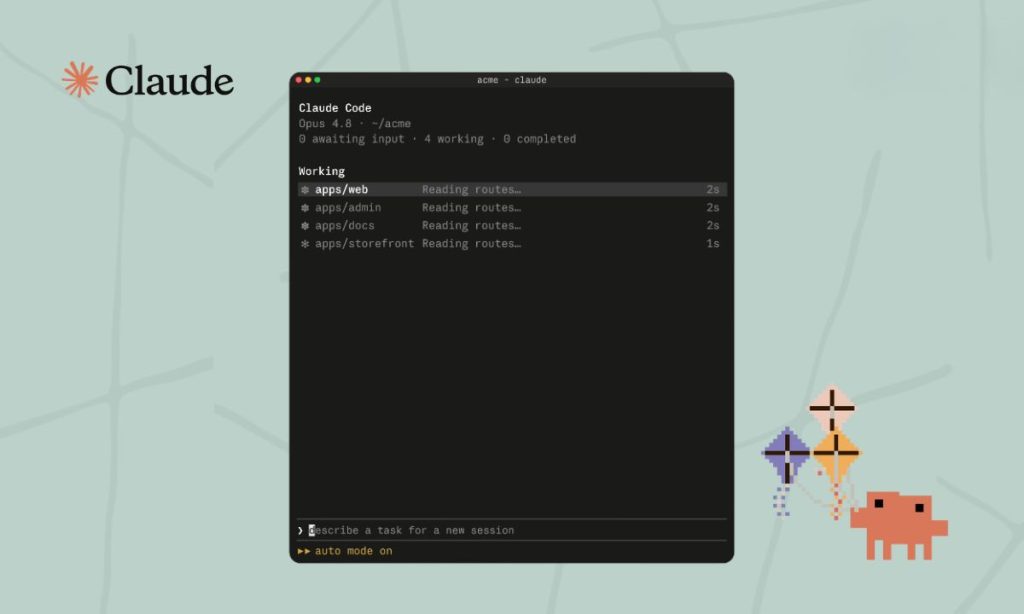Click the '4 working' status text
Image resolution: width=1024 pixels, height=614 pixels.
[454, 139]
